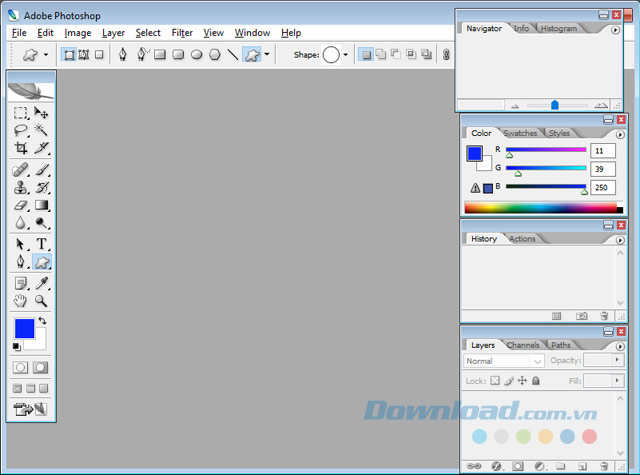Switch to the Histogram tab
The height and width of the screenshot is (475, 640).
[x=559, y=28]
